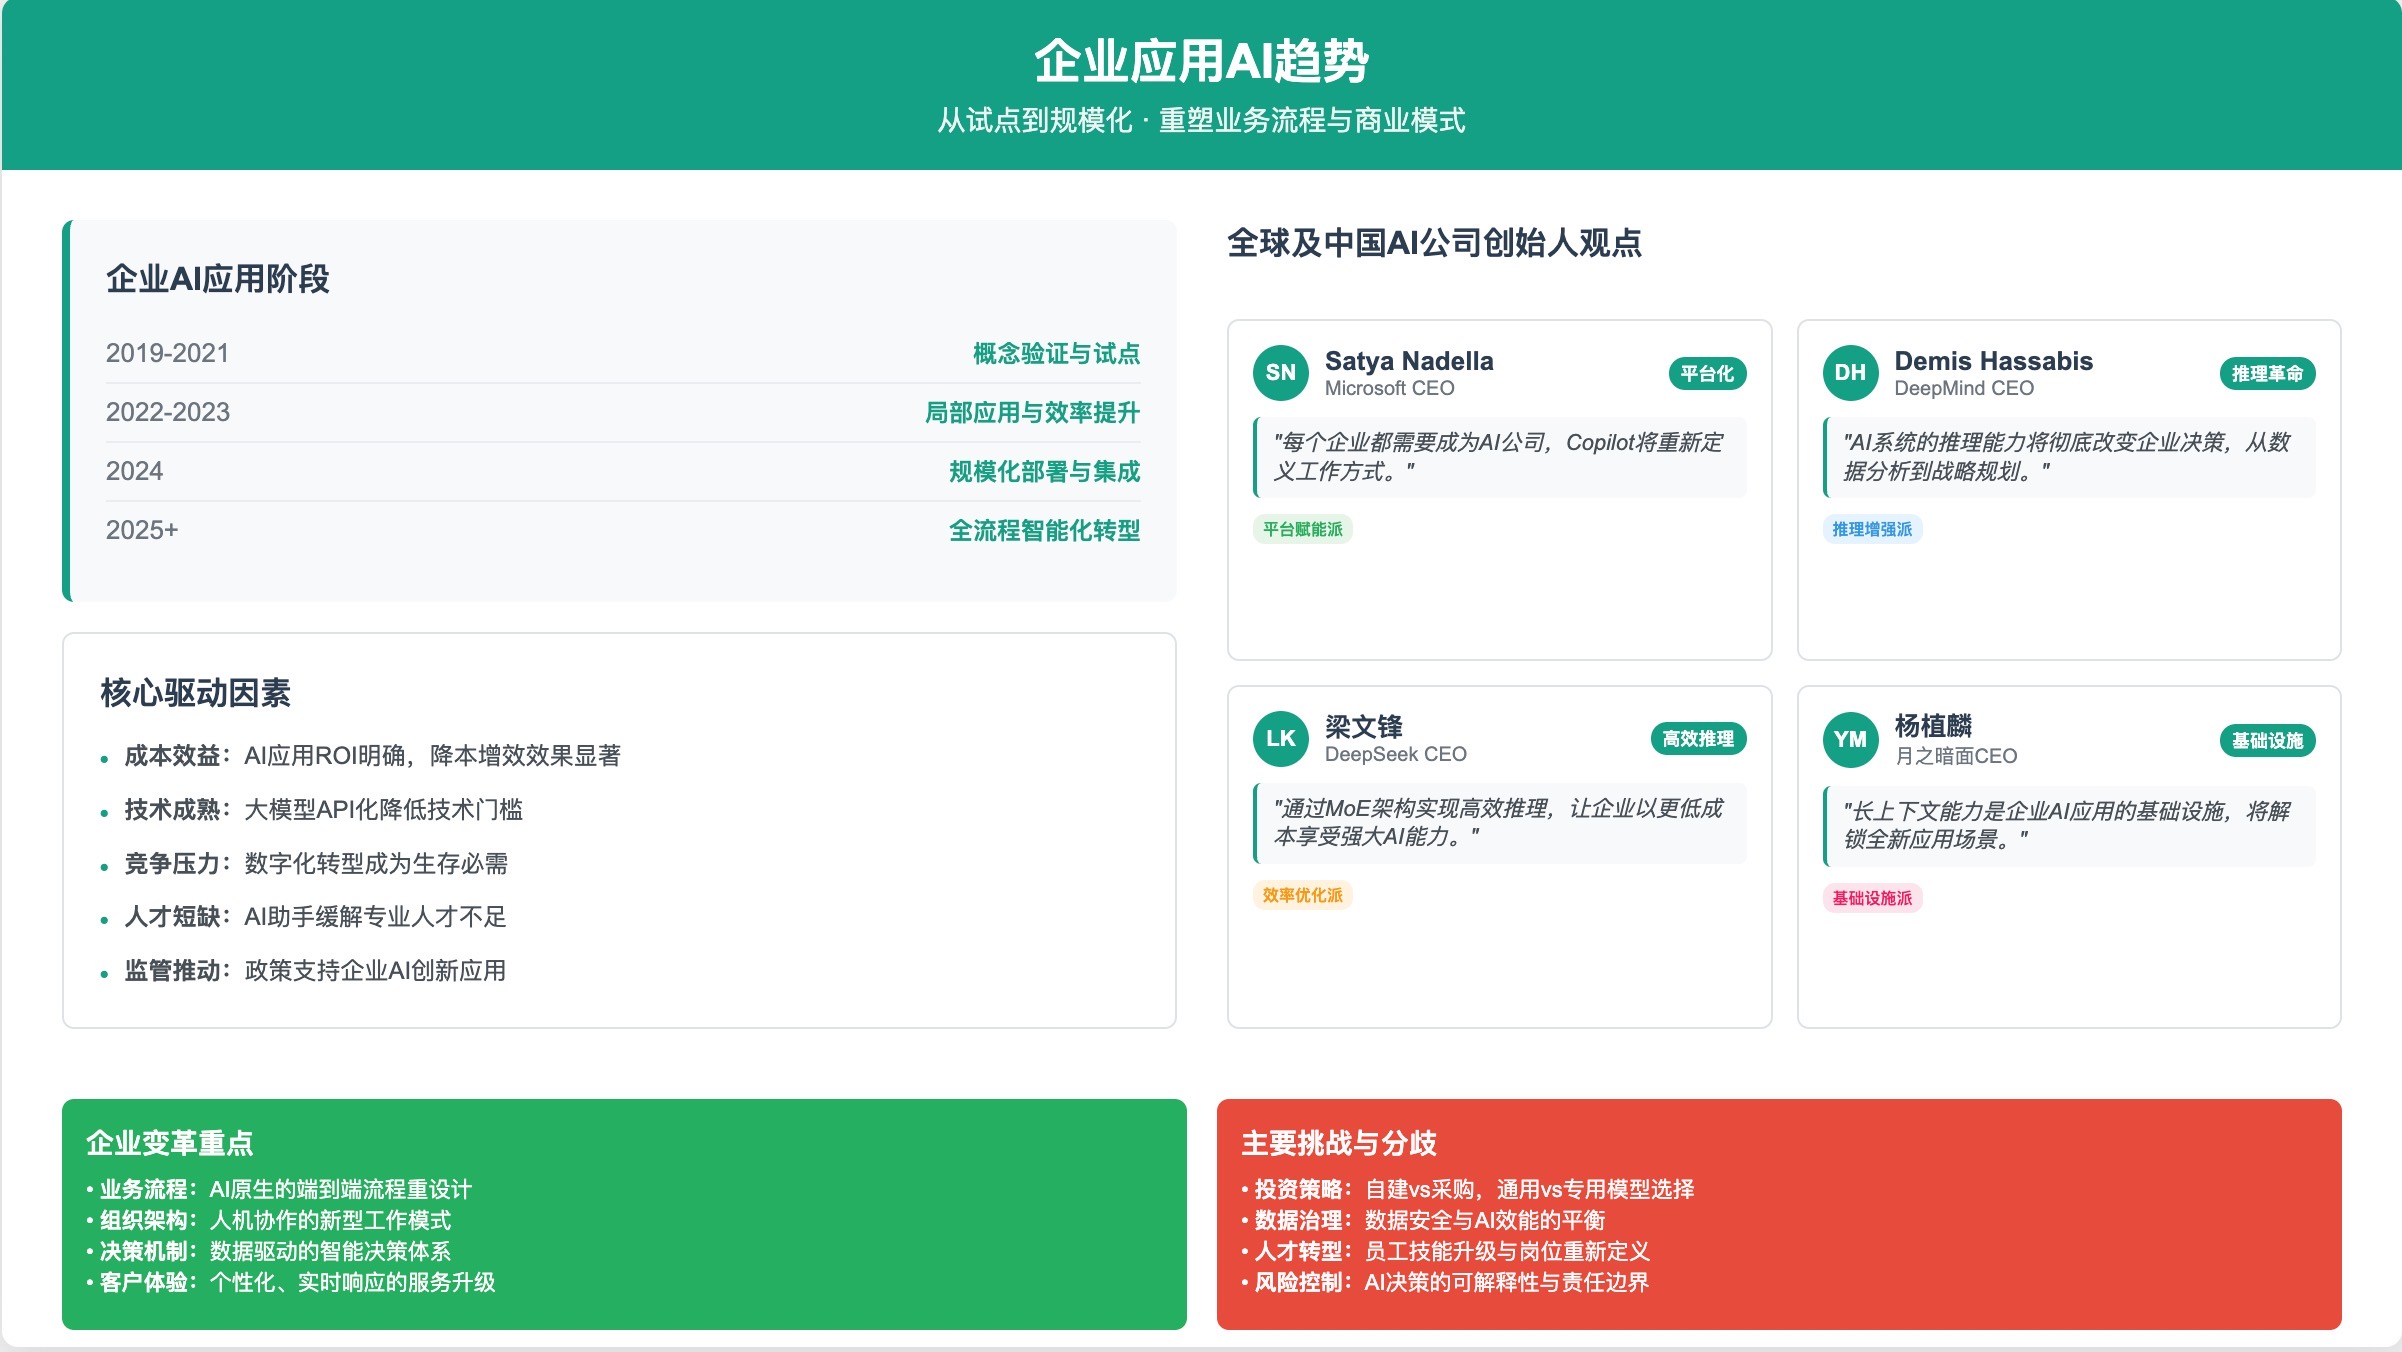The width and height of the screenshot is (2402, 1352).
Task: Click the 长上下文能力 quote by 杨植麟
Action: pos(2069,825)
